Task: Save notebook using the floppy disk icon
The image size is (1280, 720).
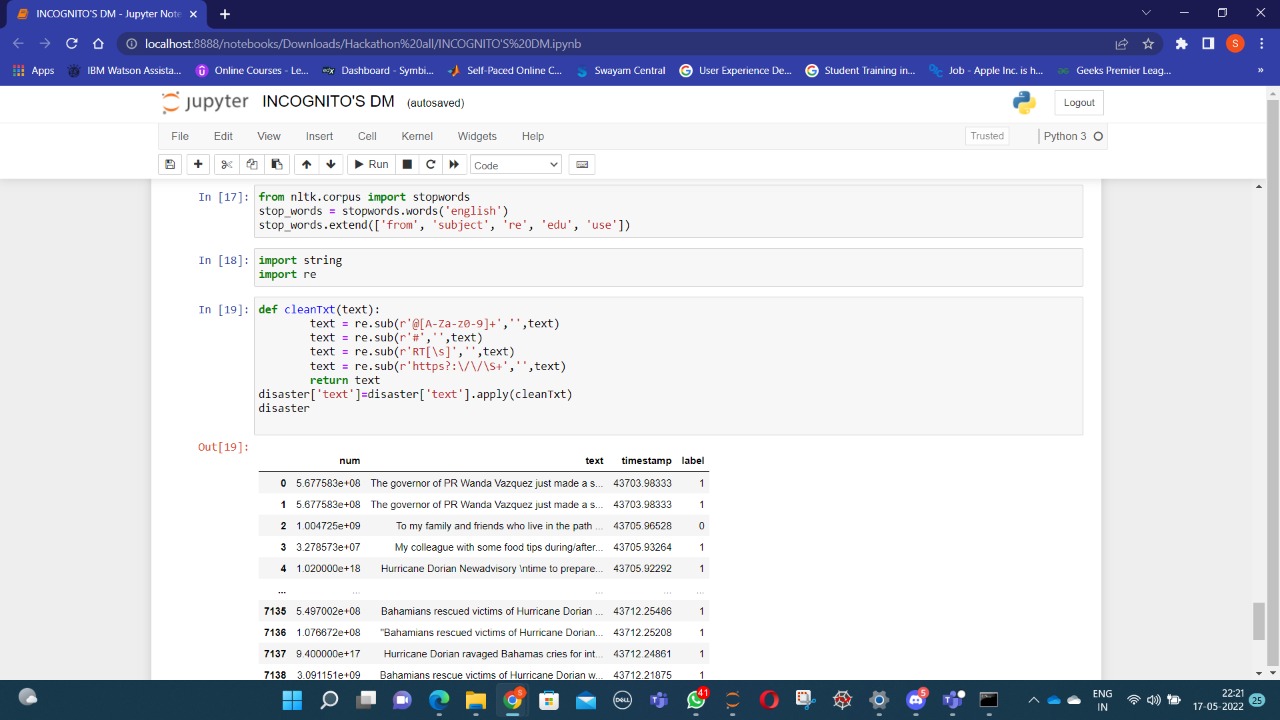Action: click(170, 164)
